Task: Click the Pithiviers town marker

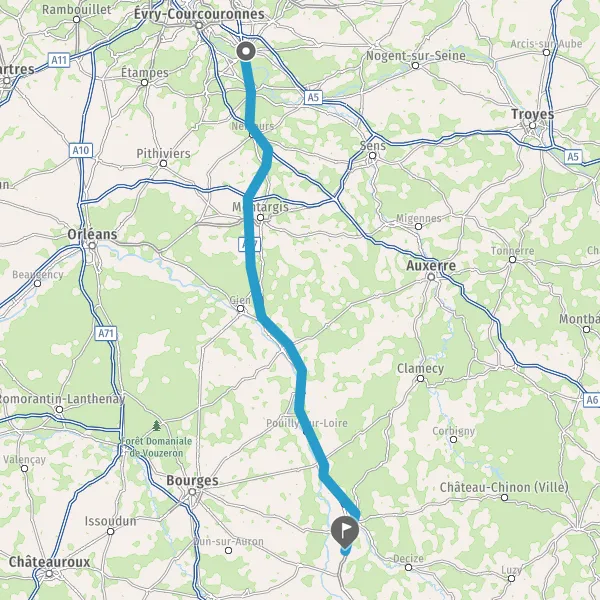Action: [x=163, y=163]
